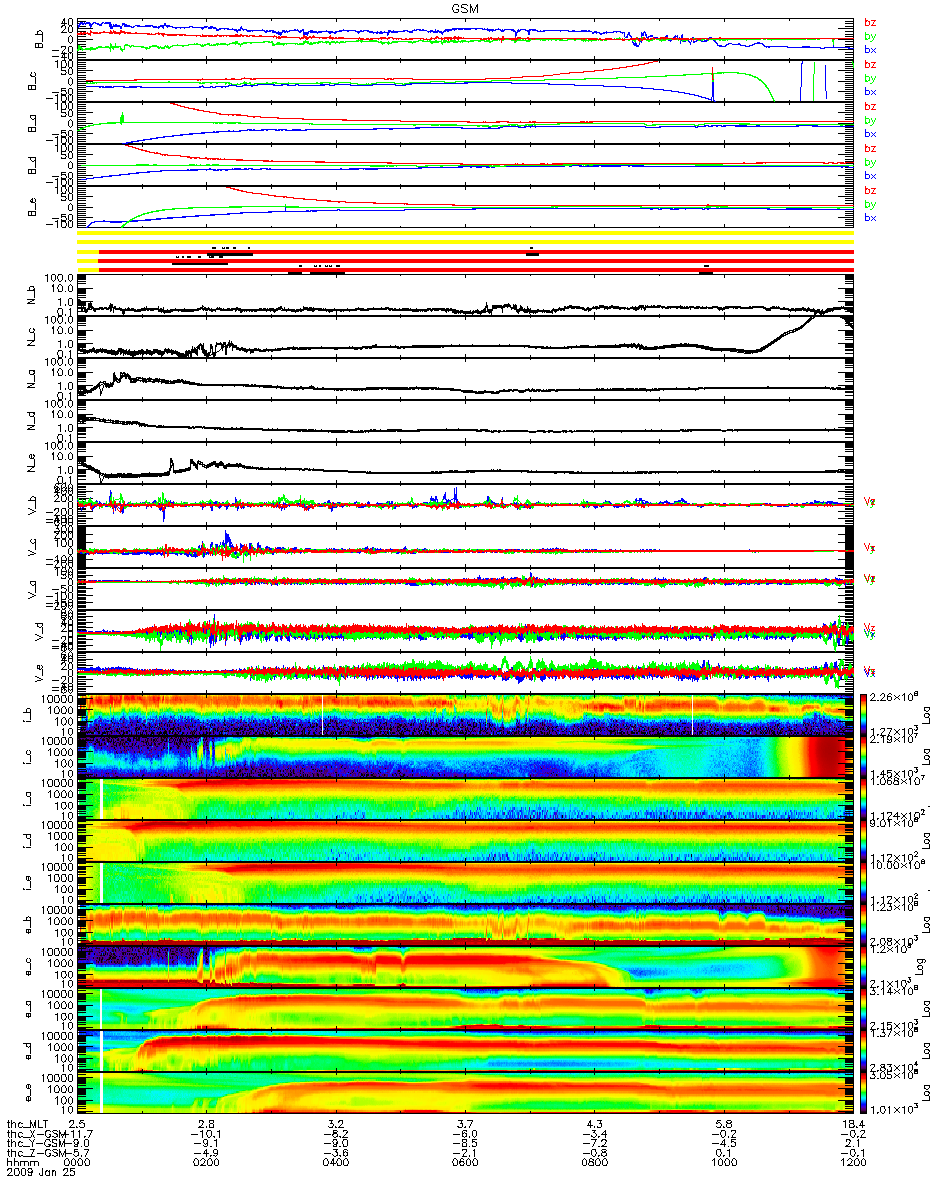Click the by legend of B_d panel
Viewport: 930px width, 1200px height.
869,162
